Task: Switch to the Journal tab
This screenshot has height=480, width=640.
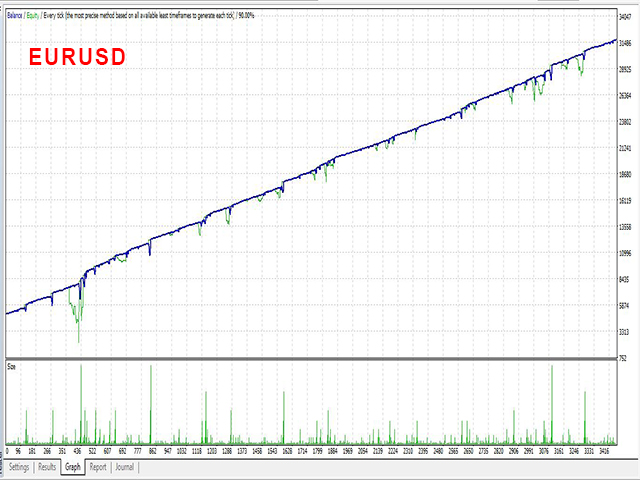Action: point(124,467)
